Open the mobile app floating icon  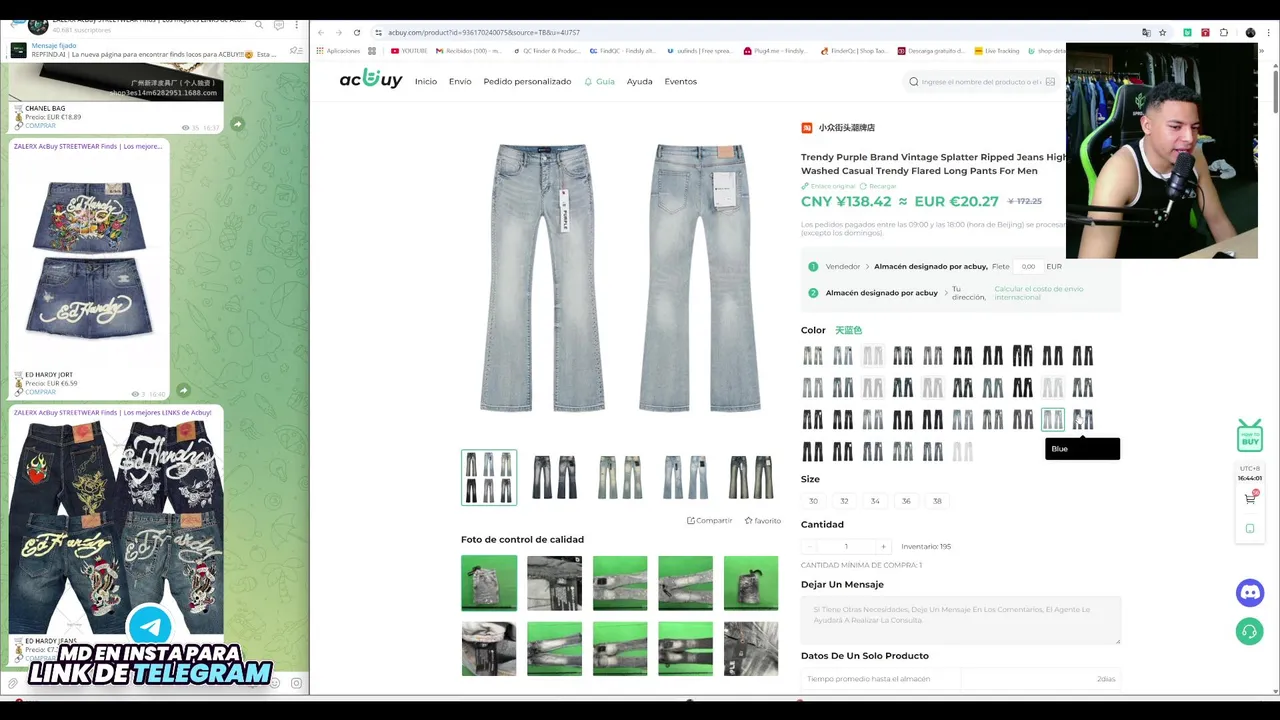(x=1250, y=528)
